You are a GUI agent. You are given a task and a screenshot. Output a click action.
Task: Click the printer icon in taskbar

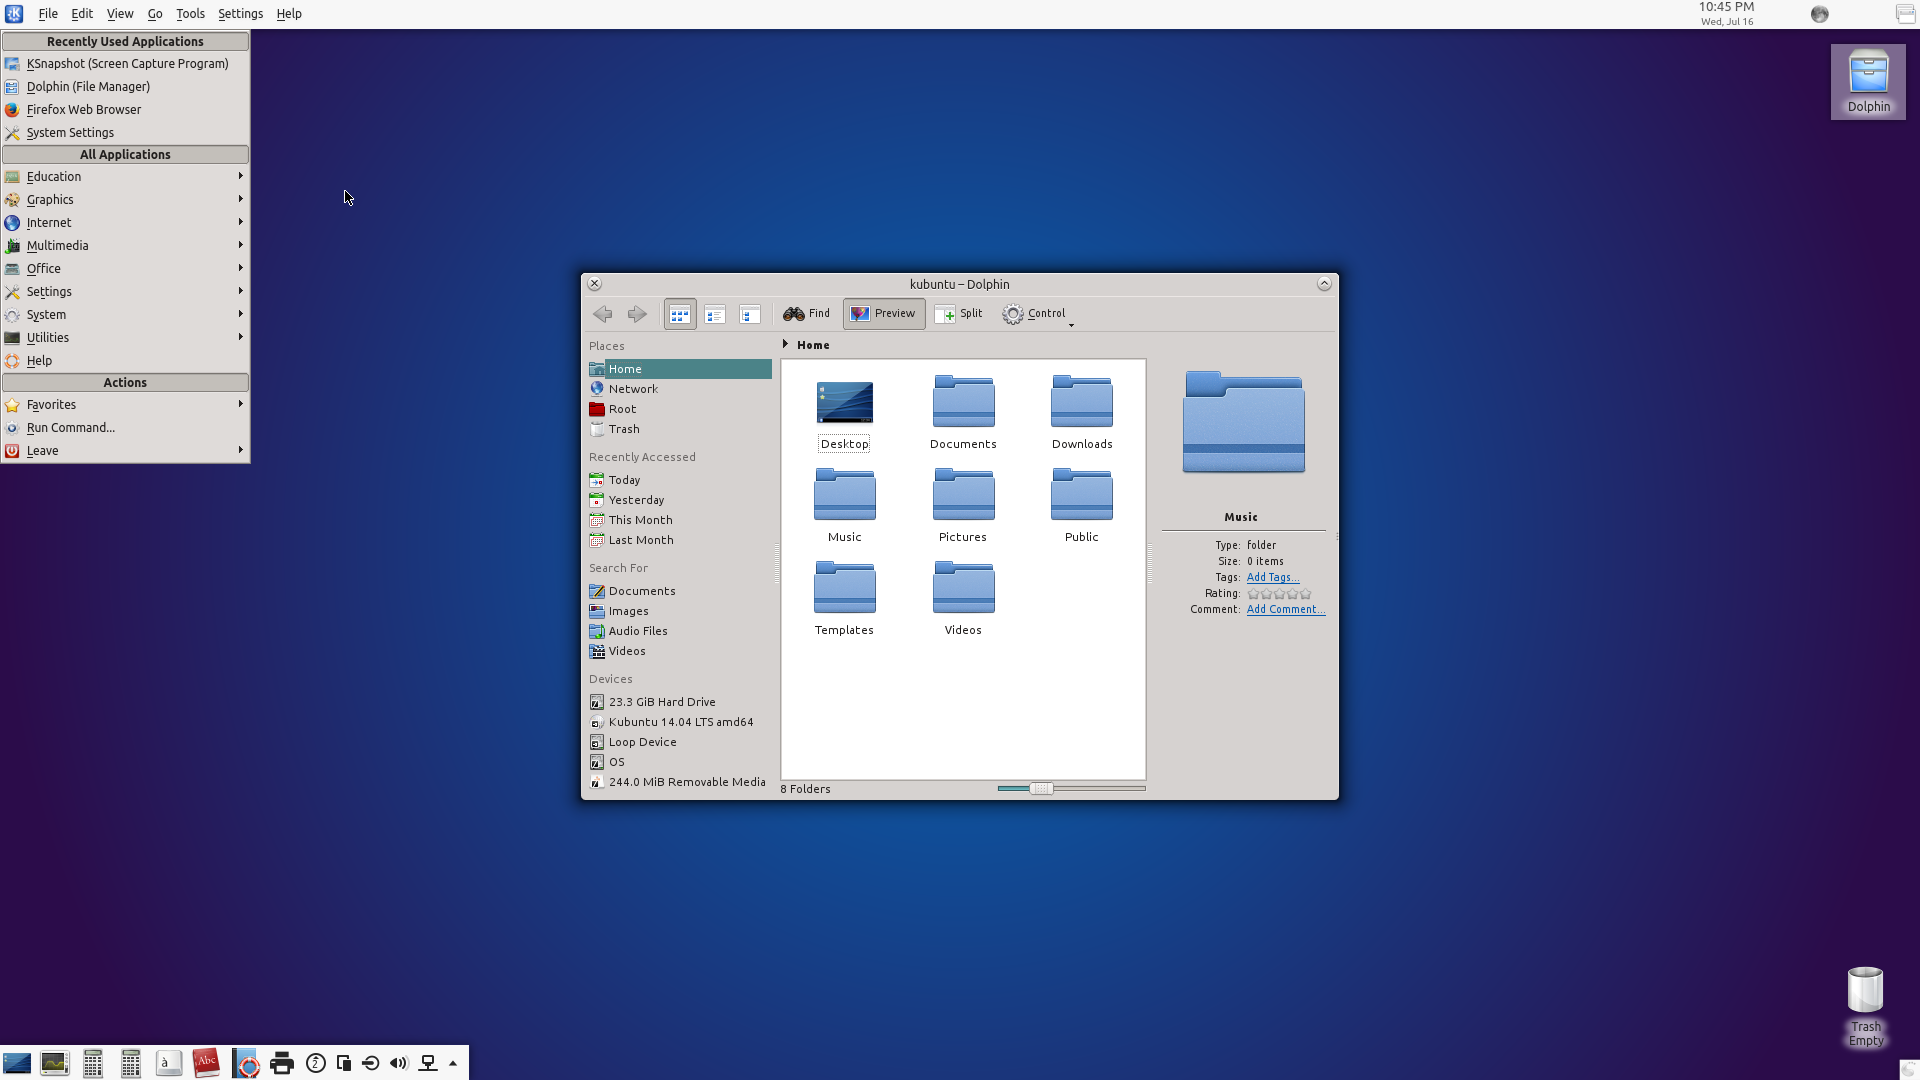click(x=282, y=1063)
